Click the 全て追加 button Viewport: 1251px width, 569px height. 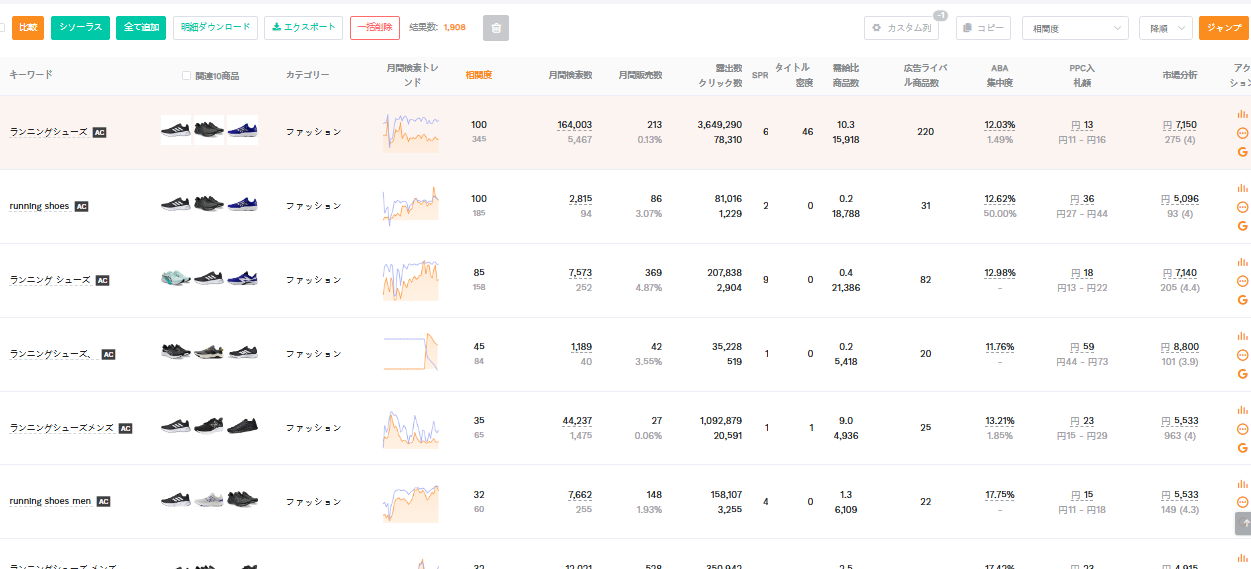[x=141, y=28]
